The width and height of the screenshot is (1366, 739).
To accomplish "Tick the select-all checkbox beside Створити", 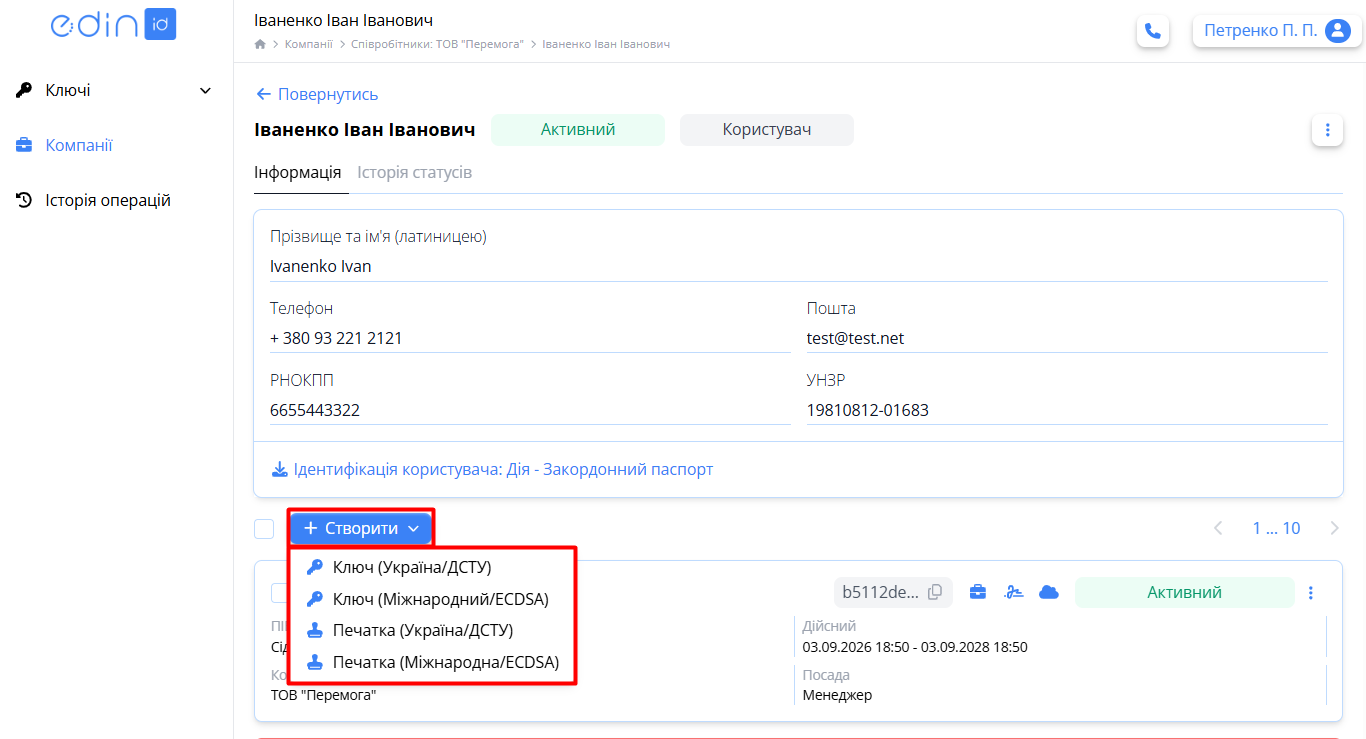I will click(x=264, y=529).
